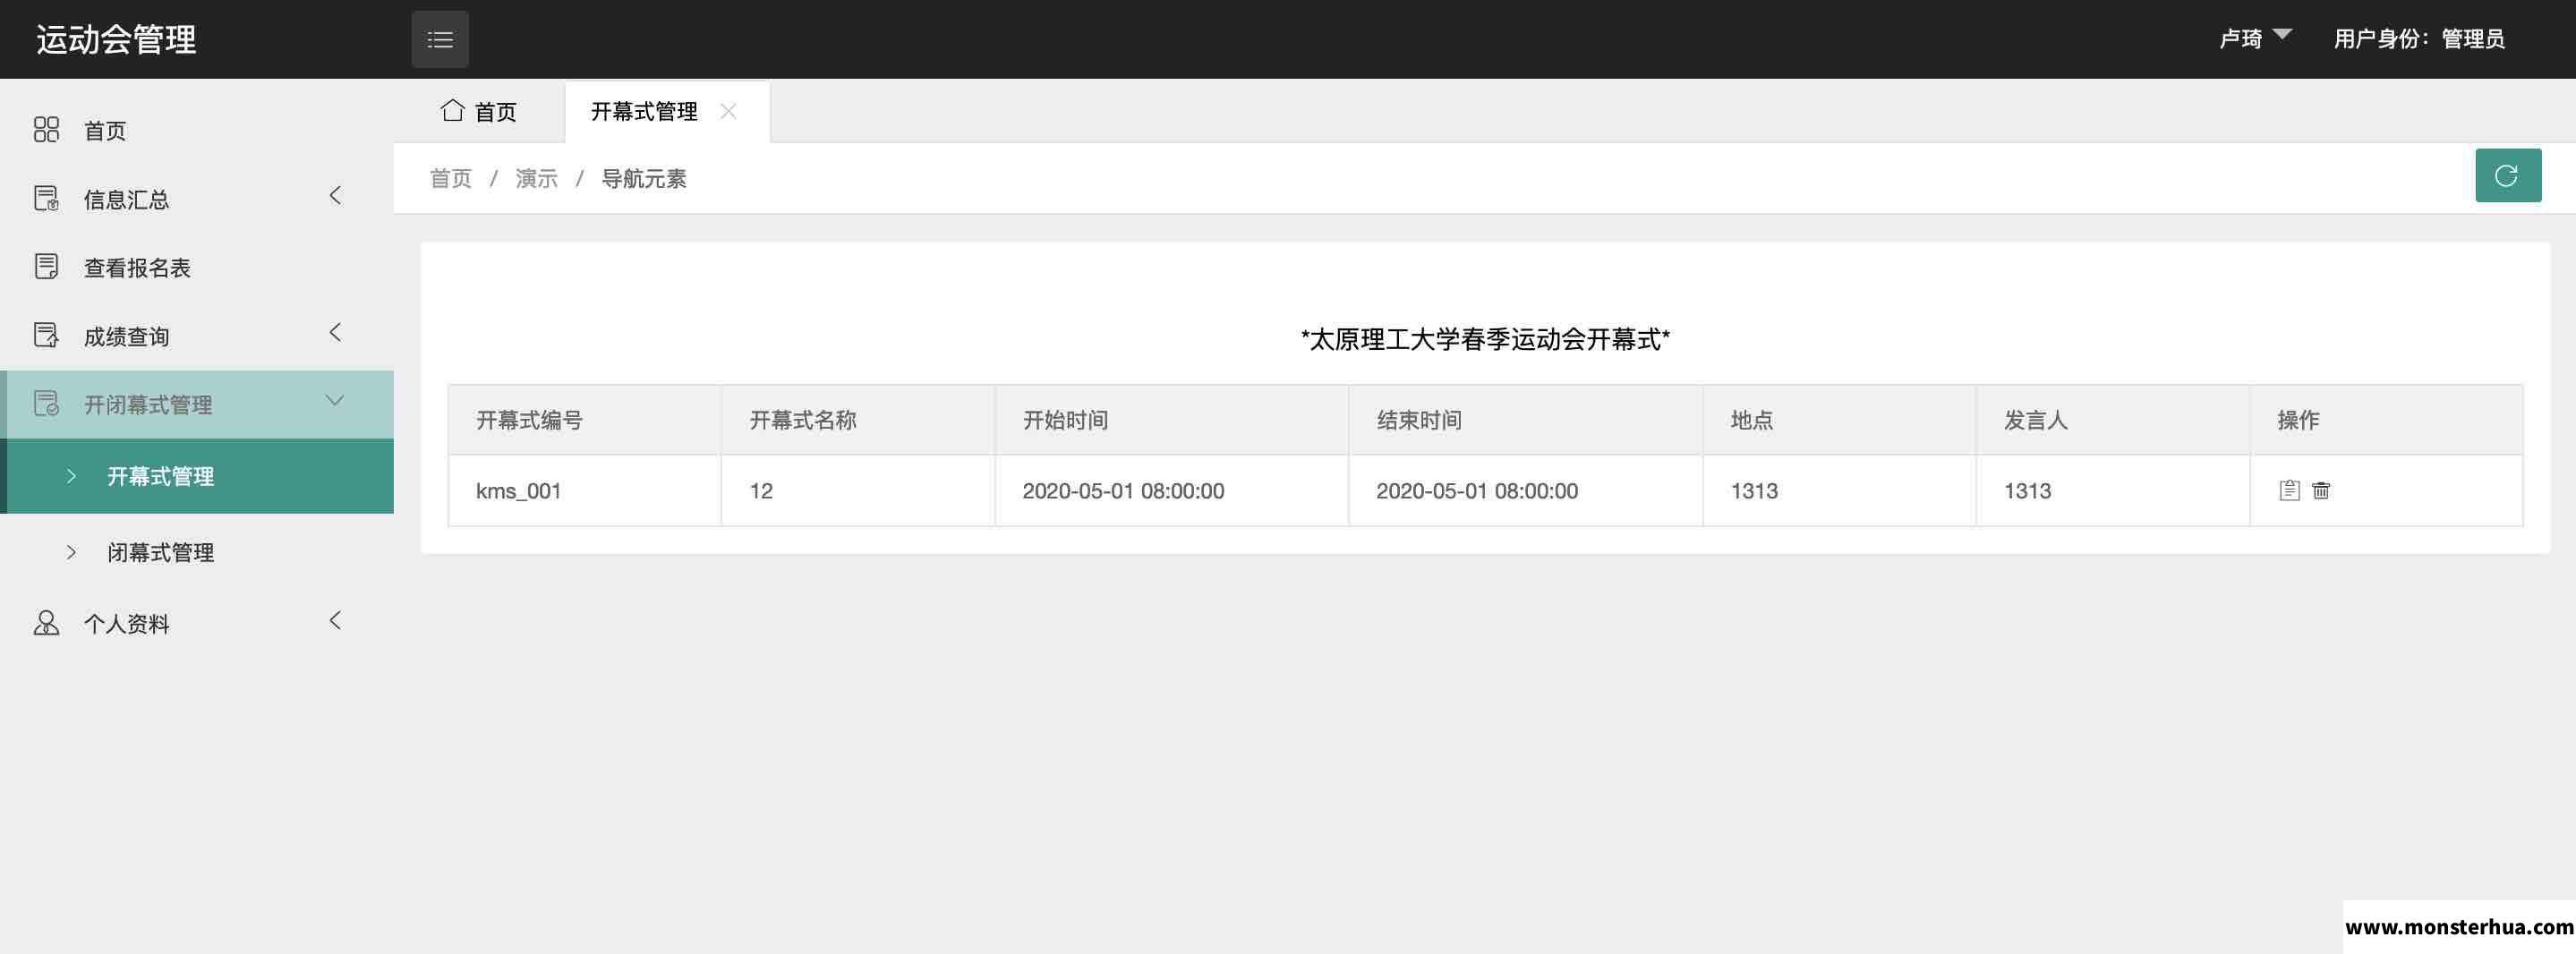Click the 地点 cell 1313
This screenshot has height=954, width=2576.
(1840, 491)
